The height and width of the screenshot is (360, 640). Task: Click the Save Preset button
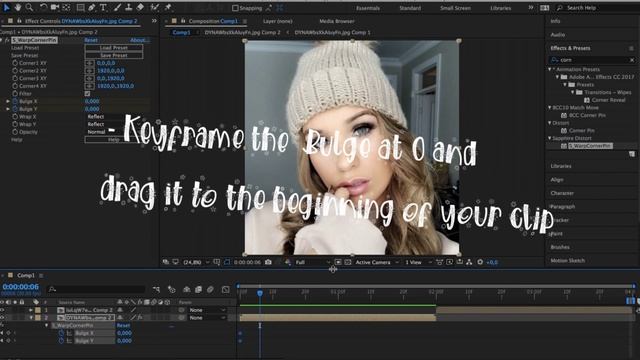pos(114,56)
